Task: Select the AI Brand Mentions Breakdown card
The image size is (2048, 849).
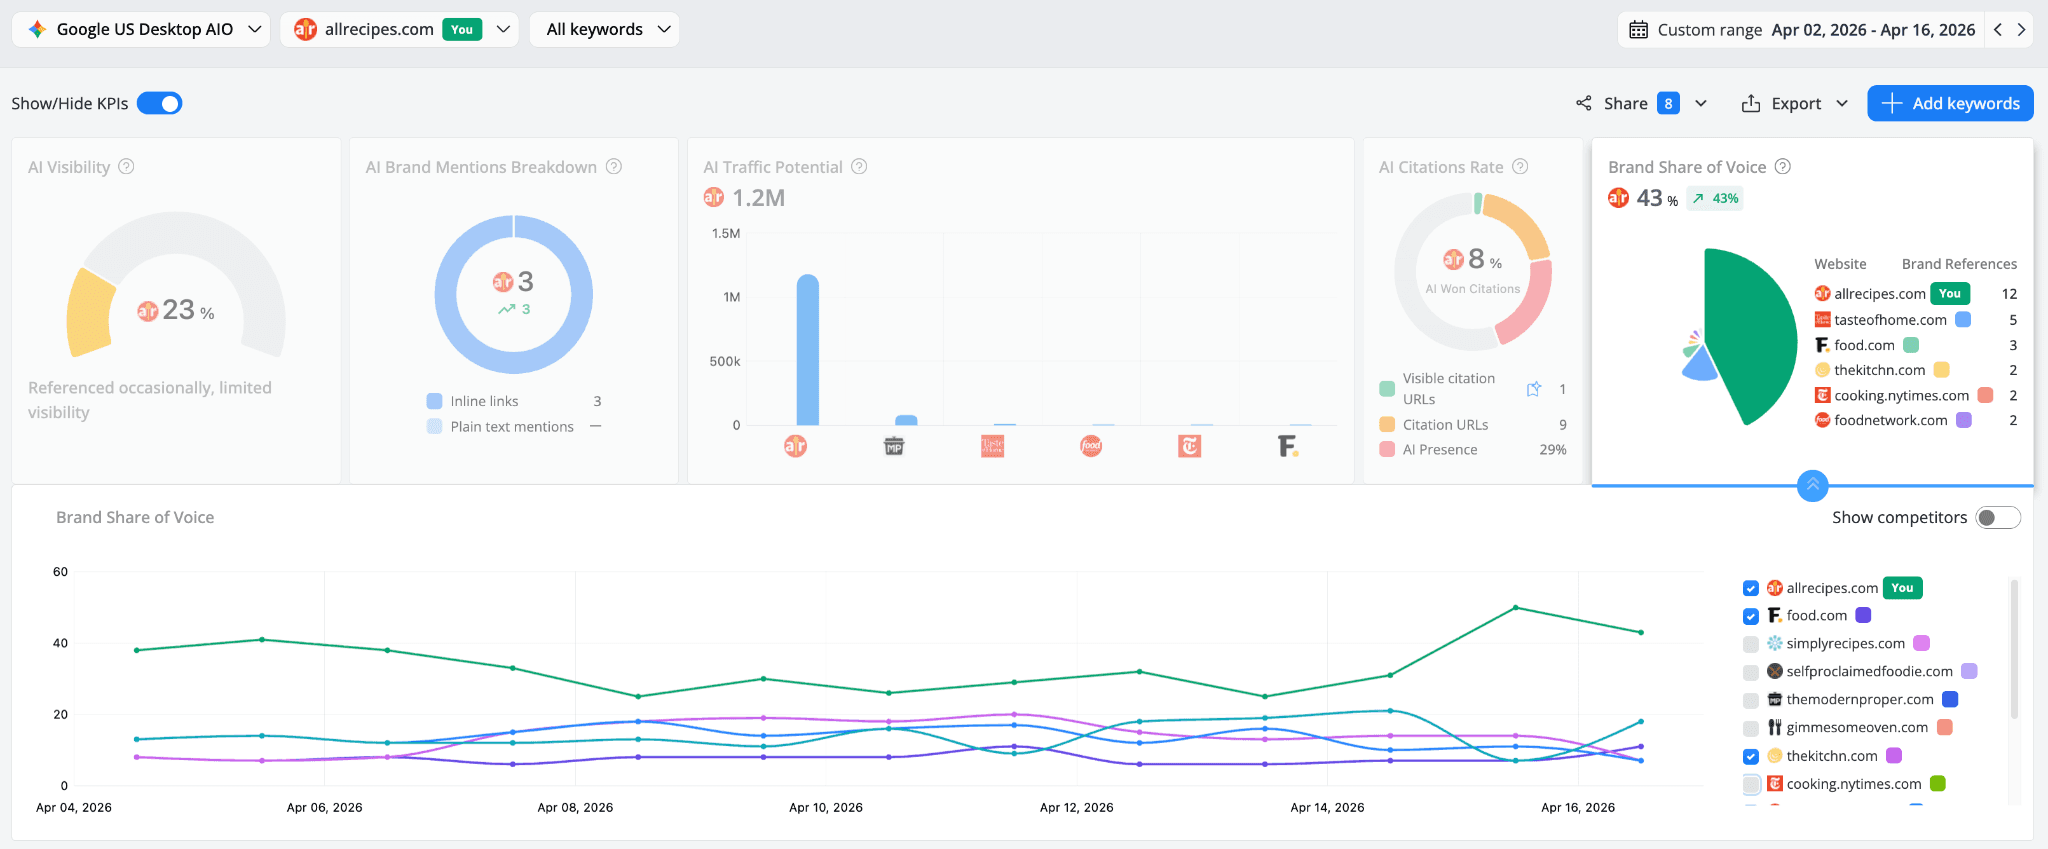Action: click(x=513, y=311)
